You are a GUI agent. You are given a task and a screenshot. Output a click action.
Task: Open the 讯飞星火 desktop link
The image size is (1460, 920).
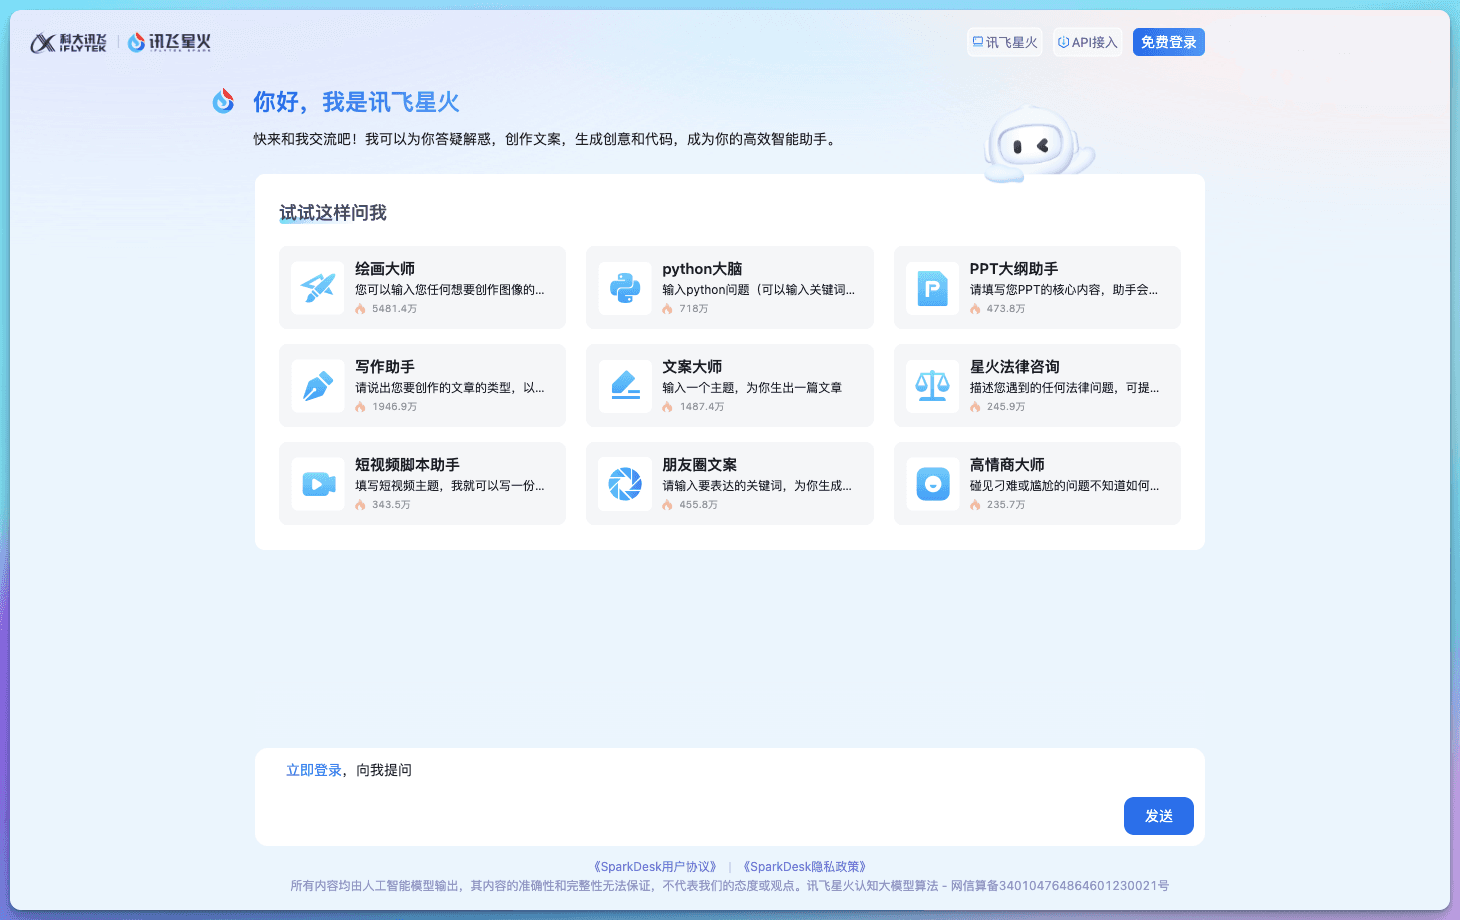[x=1005, y=42]
